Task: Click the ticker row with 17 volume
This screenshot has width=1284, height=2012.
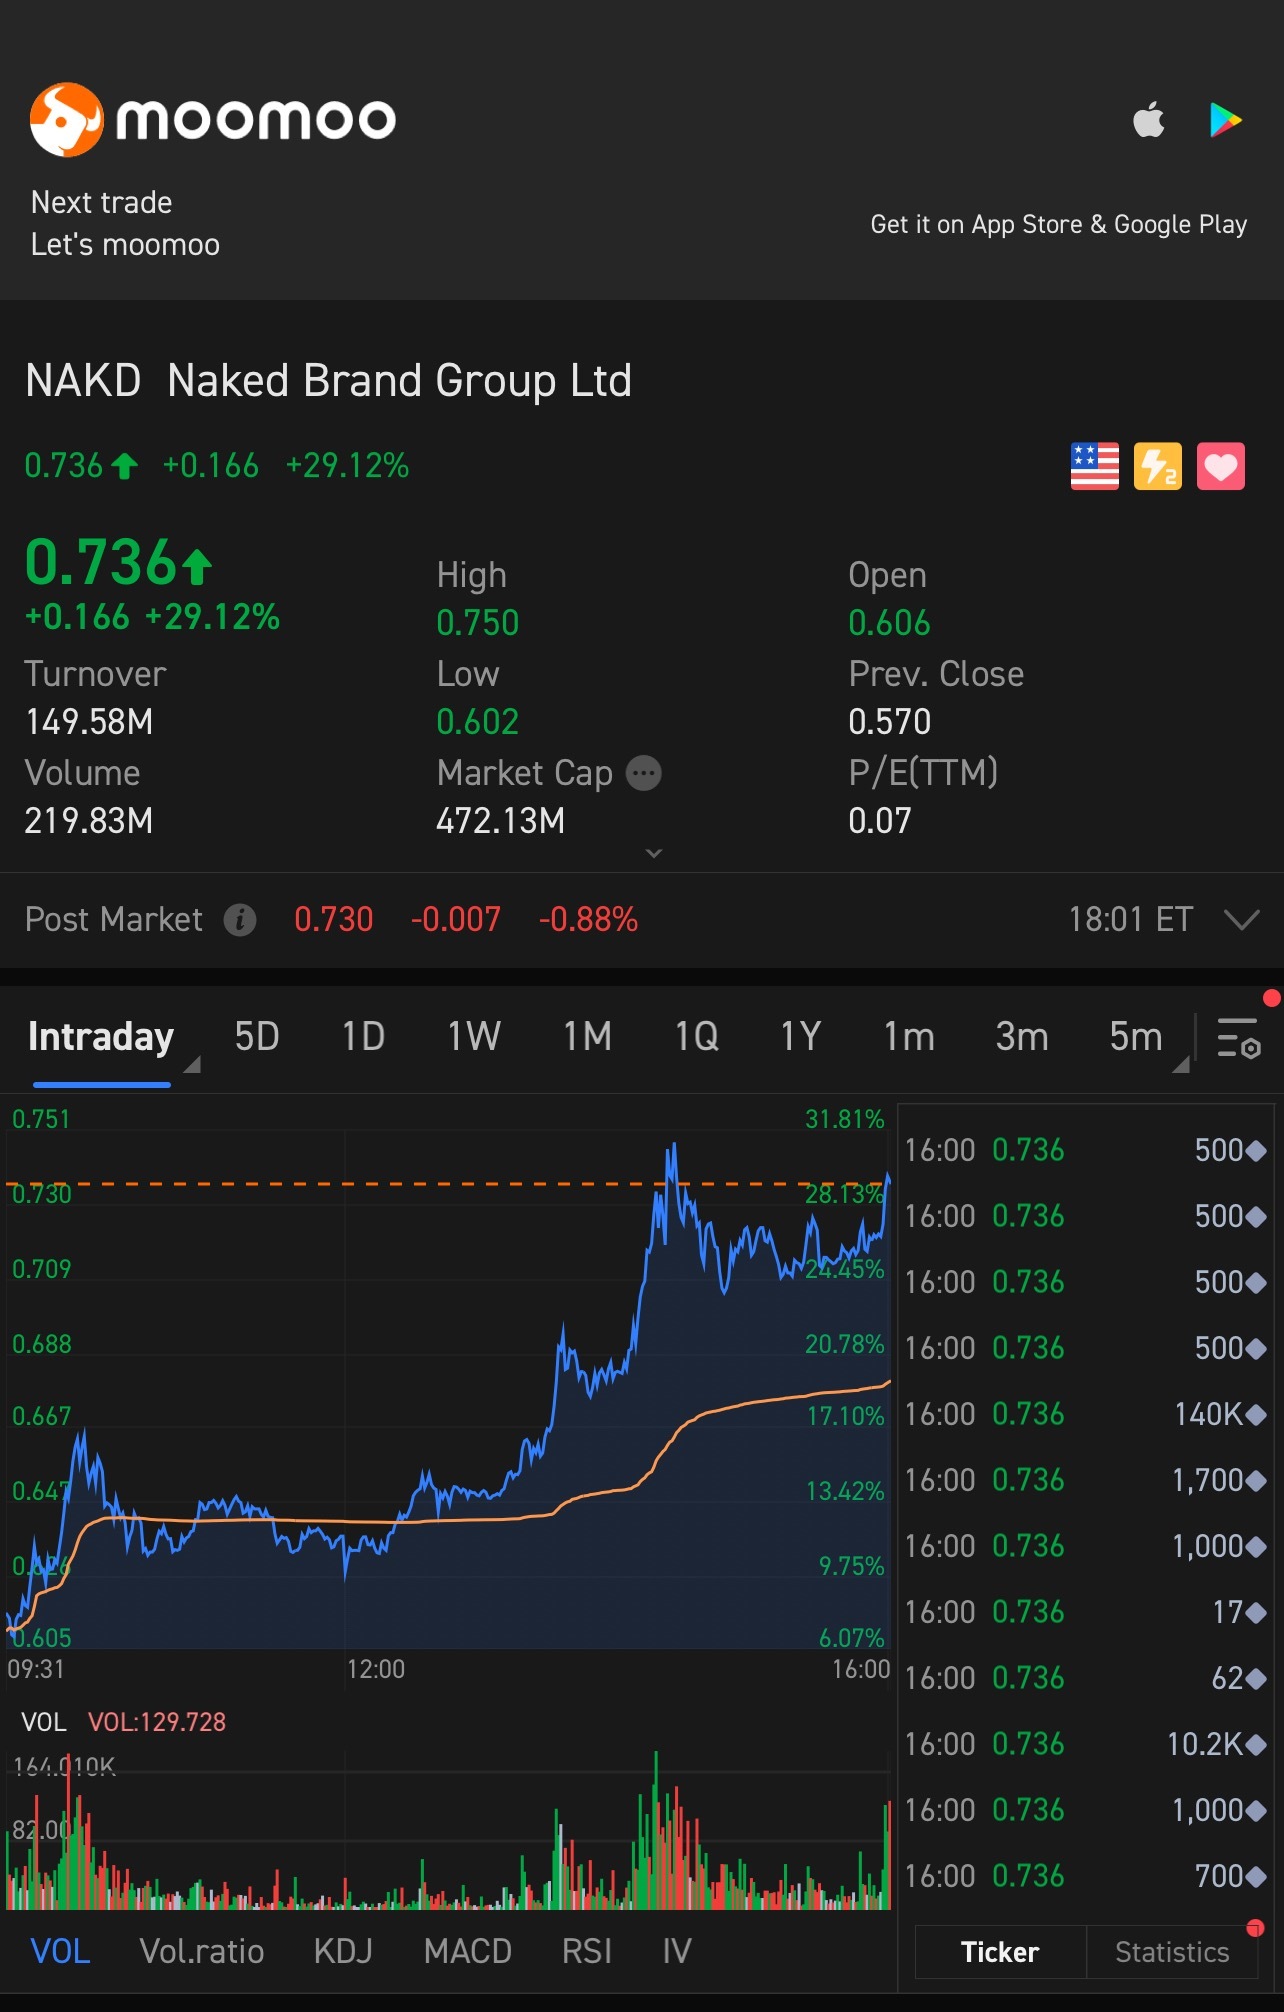Action: click(x=1086, y=1612)
